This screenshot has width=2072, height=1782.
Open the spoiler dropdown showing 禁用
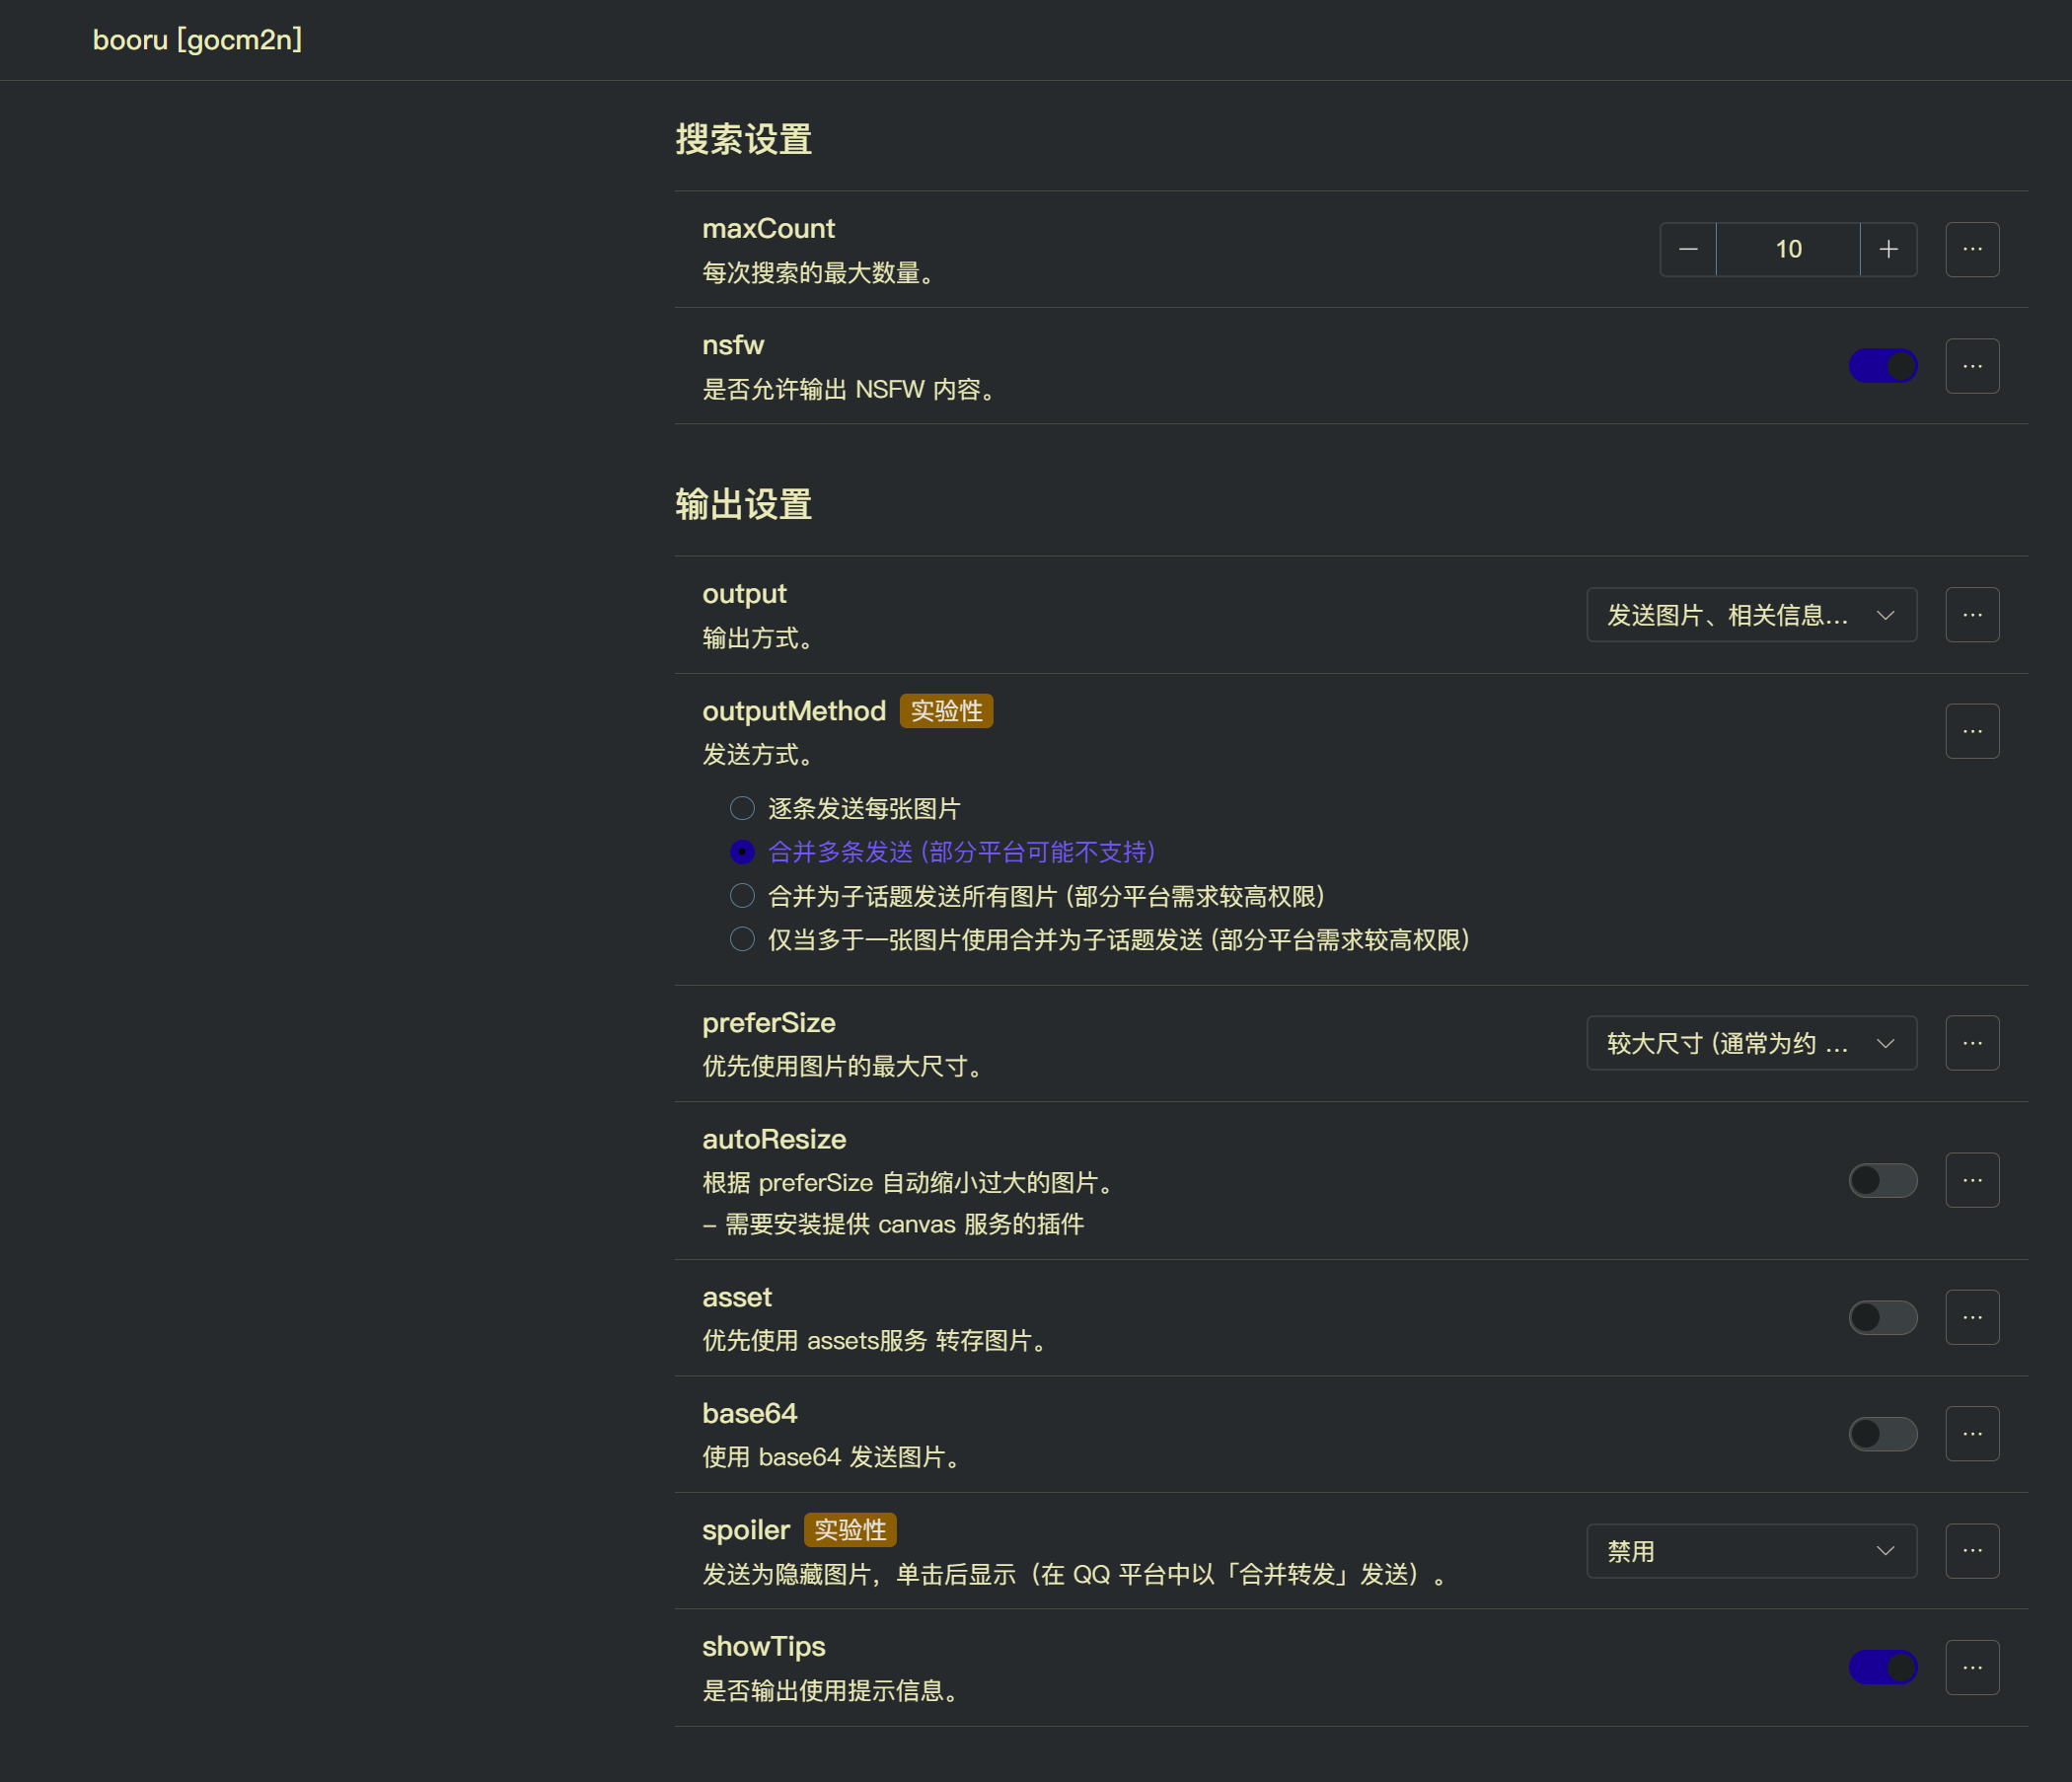(x=1750, y=1550)
